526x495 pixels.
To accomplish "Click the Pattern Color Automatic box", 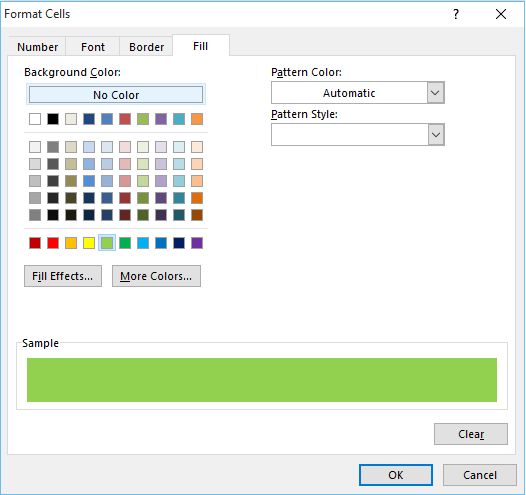I will coord(349,93).
